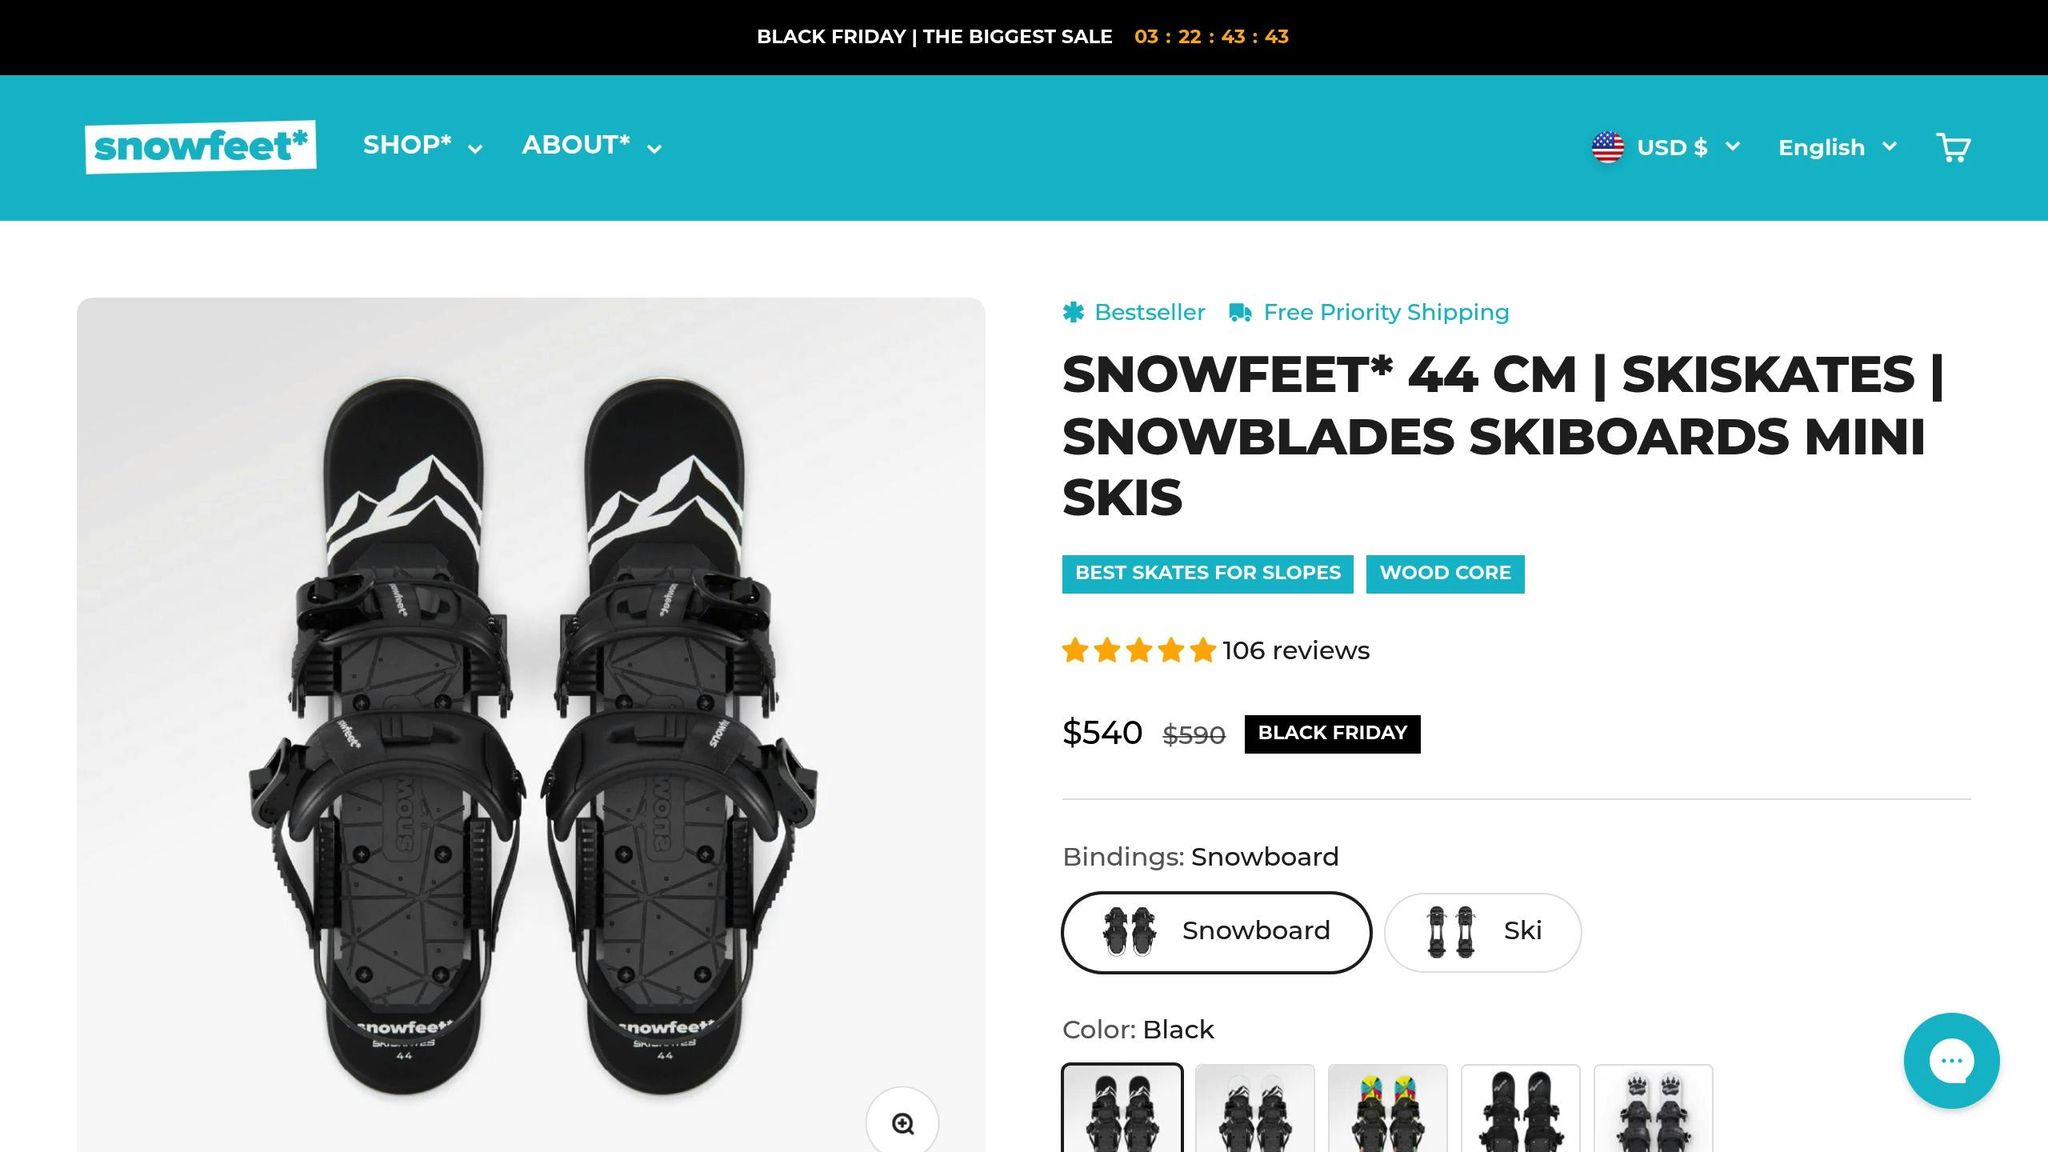This screenshot has height=1152, width=2048.
Task: Expand the USD currency dropdown
Action: (x=1688, y=146)
